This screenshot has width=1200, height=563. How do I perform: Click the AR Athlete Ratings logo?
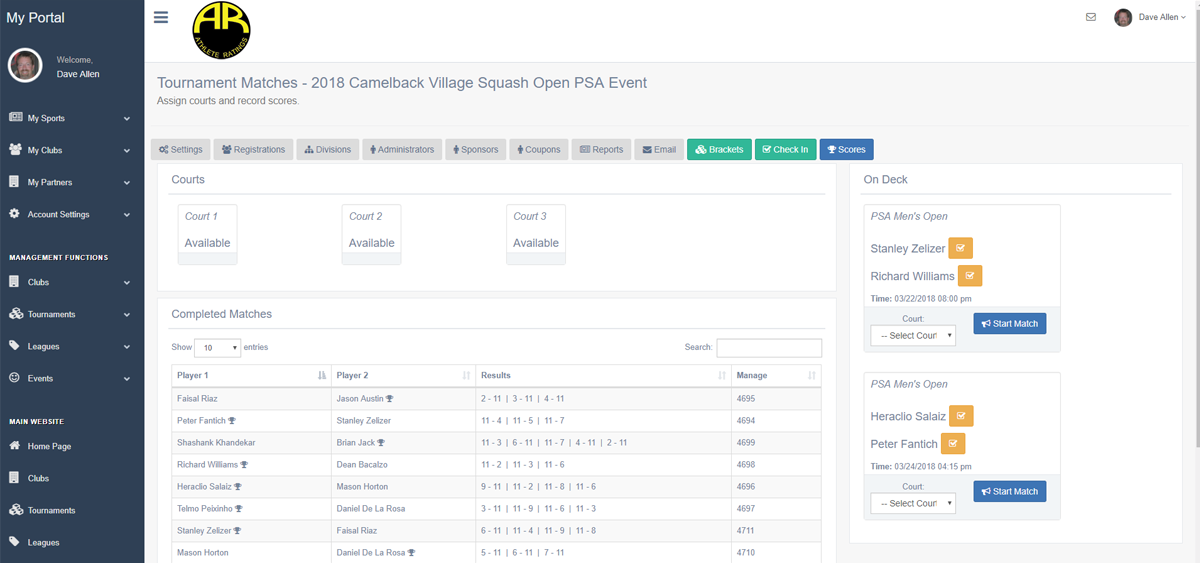click(221, 30)
